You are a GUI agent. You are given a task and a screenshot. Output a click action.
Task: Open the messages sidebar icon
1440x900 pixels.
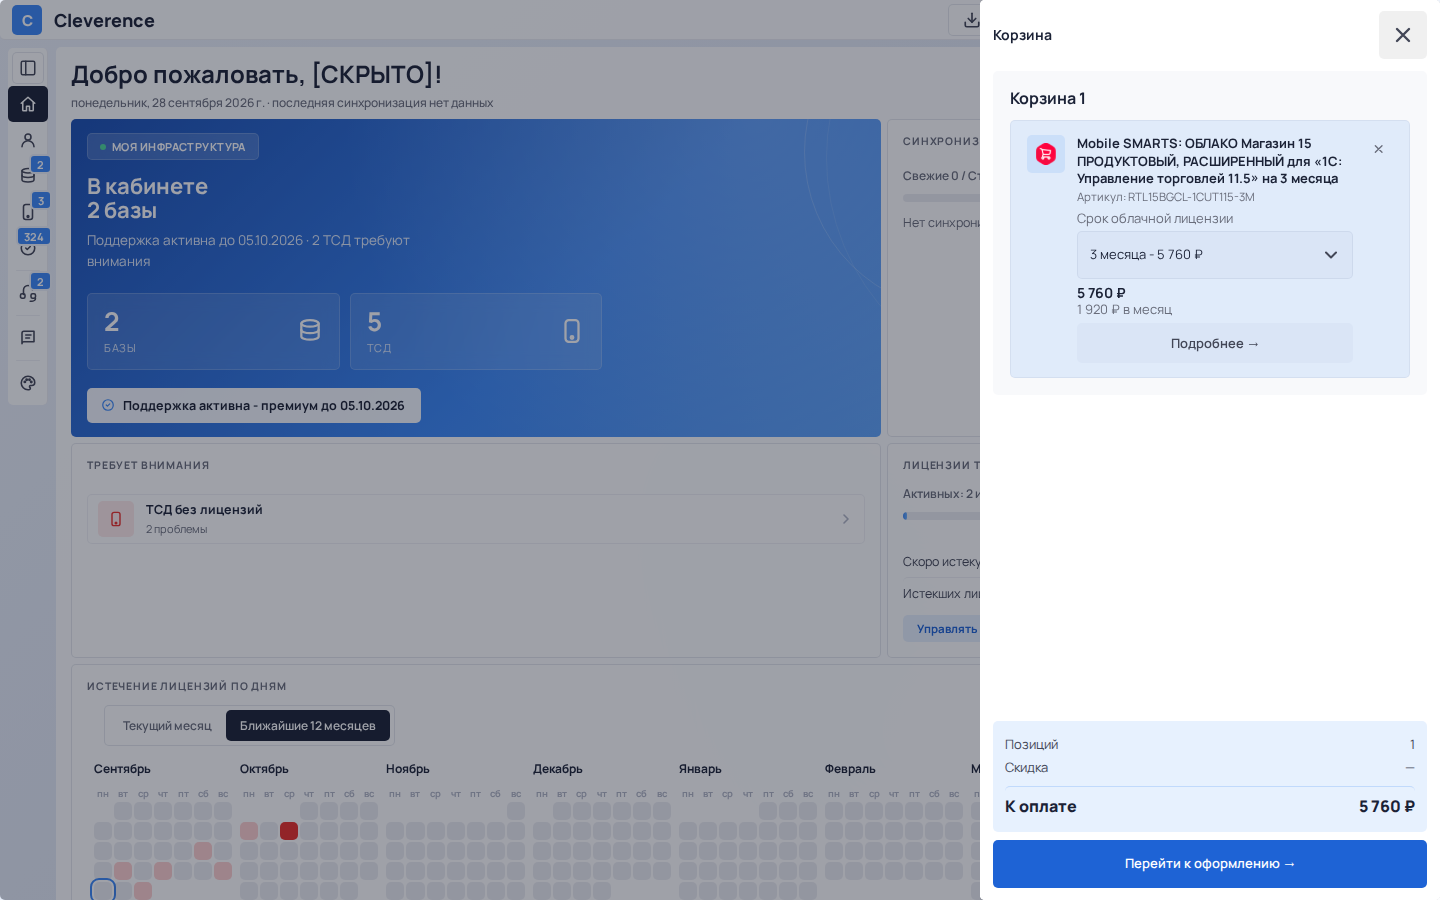28,338
